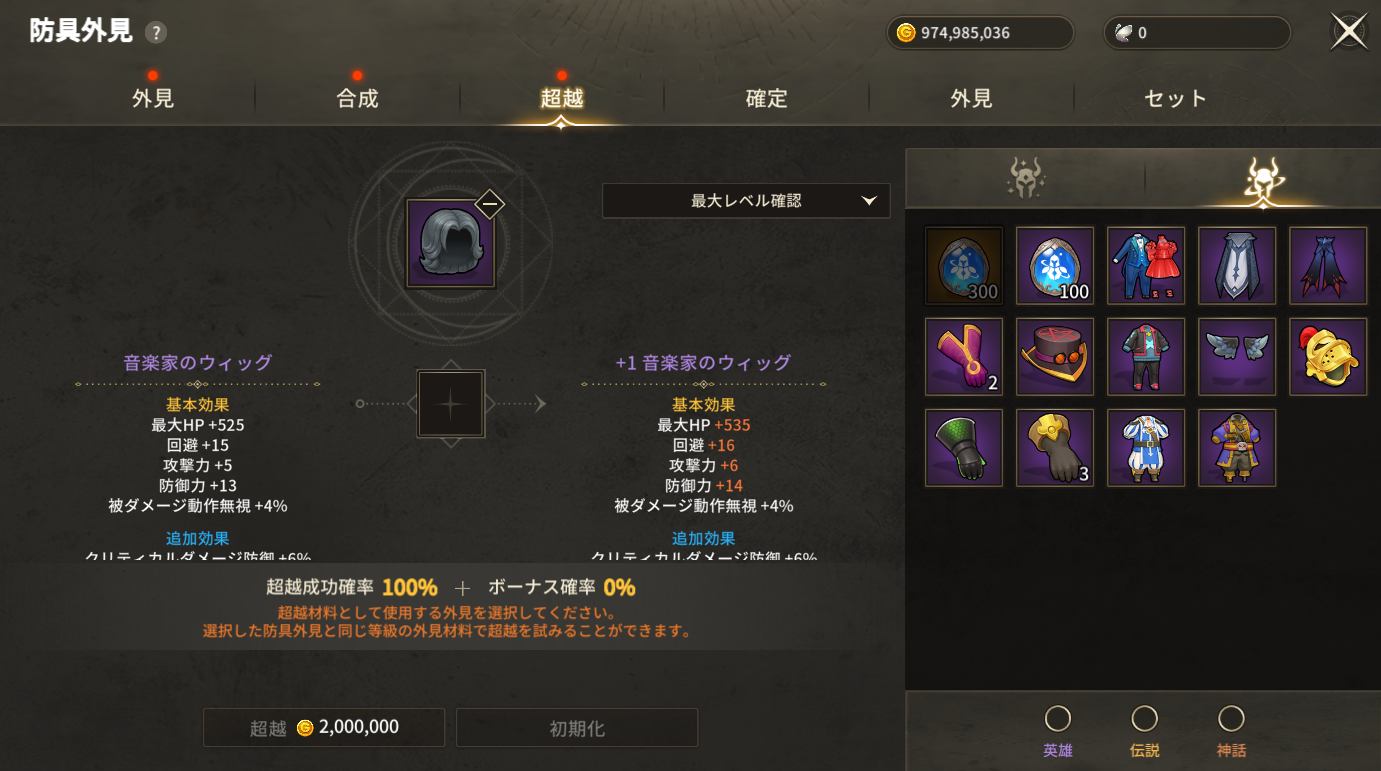1381x771 pixels.
Task: Expand the 最大レベル確認 dropdown
Action: click(x=746, y=200)
